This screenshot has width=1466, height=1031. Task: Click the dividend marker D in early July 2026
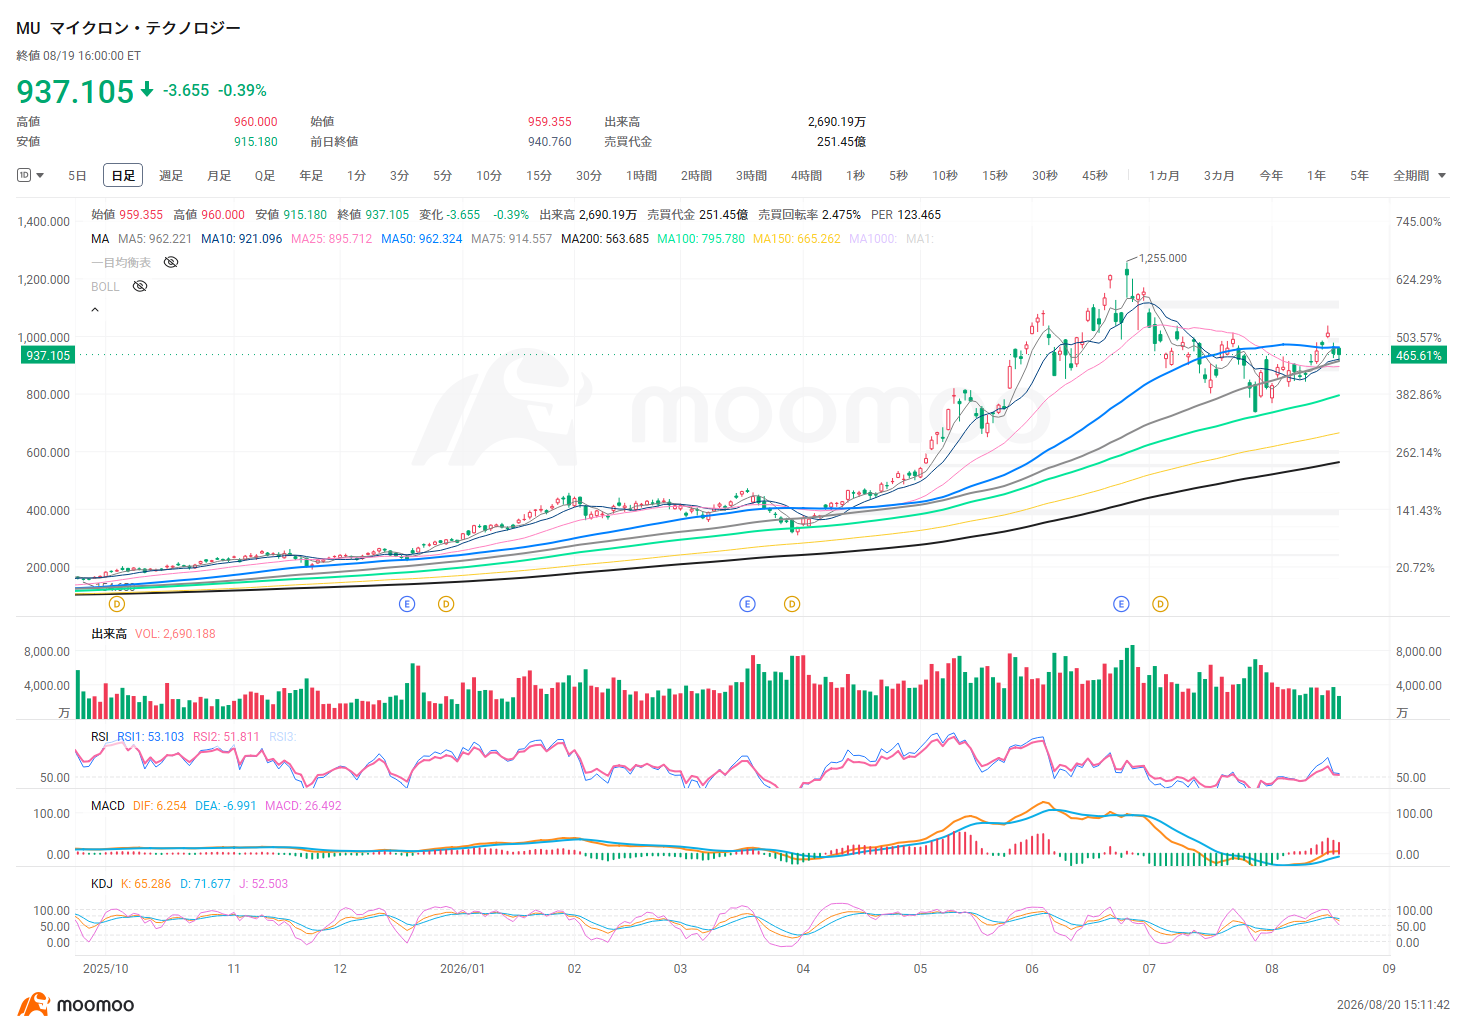(x=1160, y=604)
